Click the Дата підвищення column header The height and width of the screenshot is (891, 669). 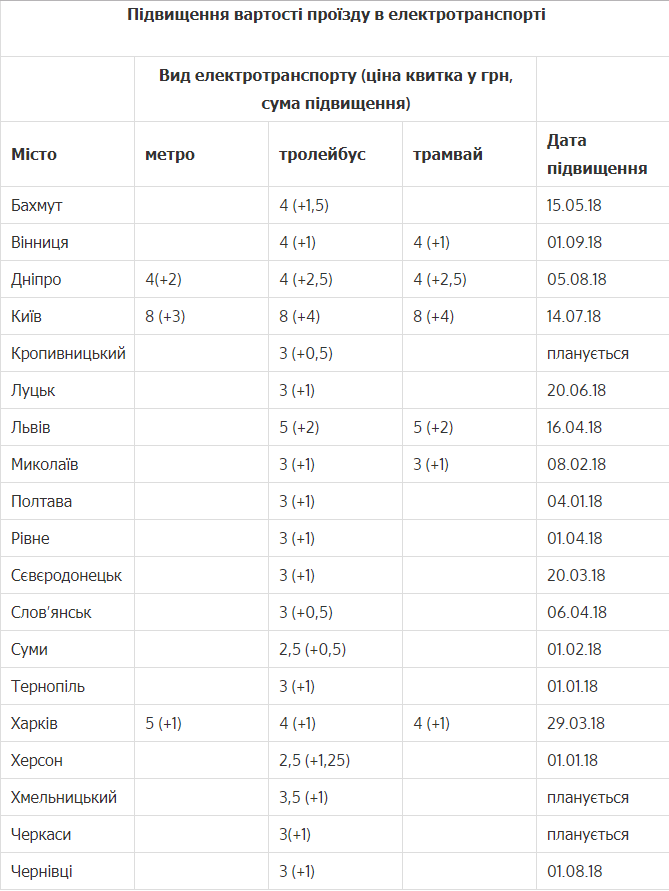597,155
